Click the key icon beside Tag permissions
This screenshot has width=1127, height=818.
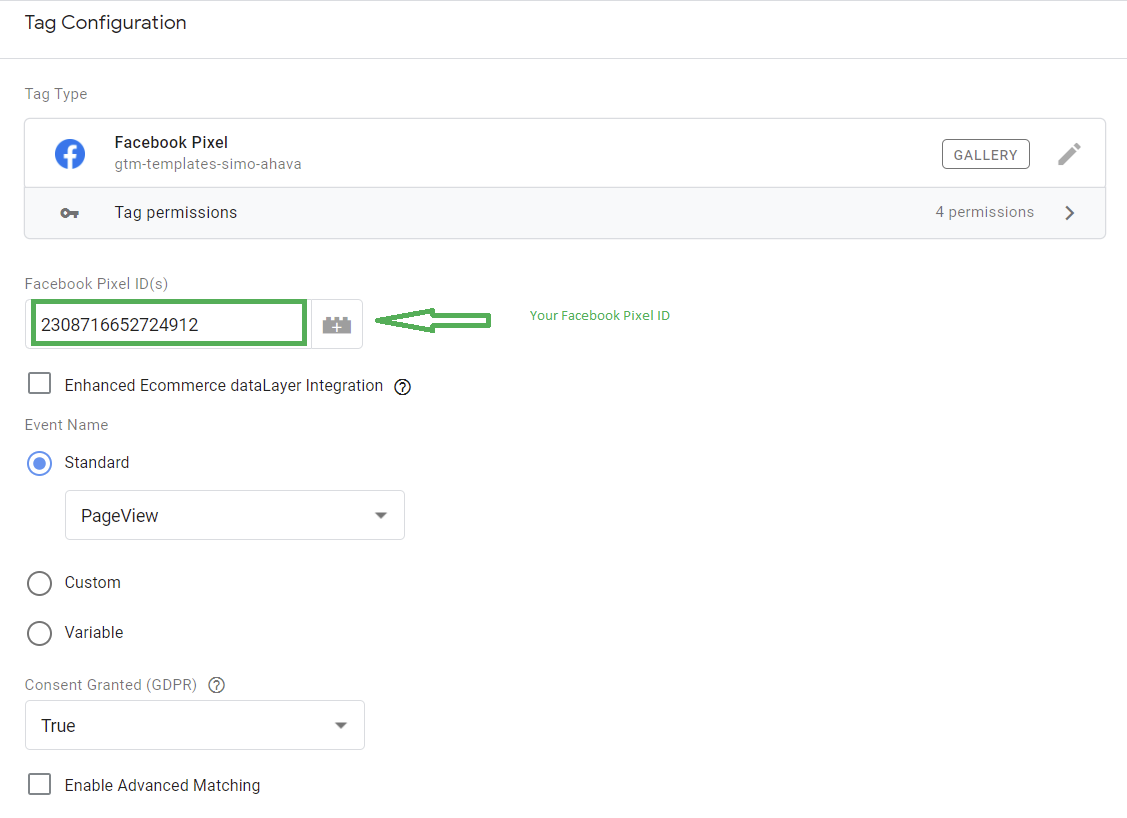tap(70, 213)
